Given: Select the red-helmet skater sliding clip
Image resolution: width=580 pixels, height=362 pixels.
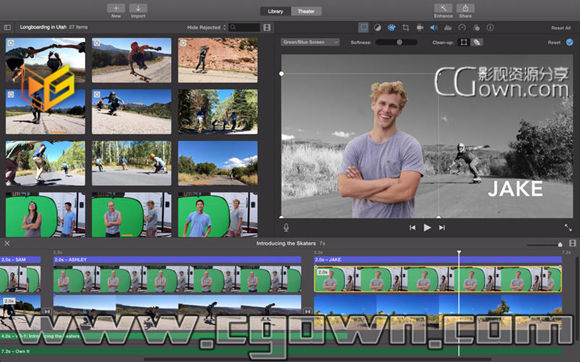Looking at the screenshot, I should [132, 60].
